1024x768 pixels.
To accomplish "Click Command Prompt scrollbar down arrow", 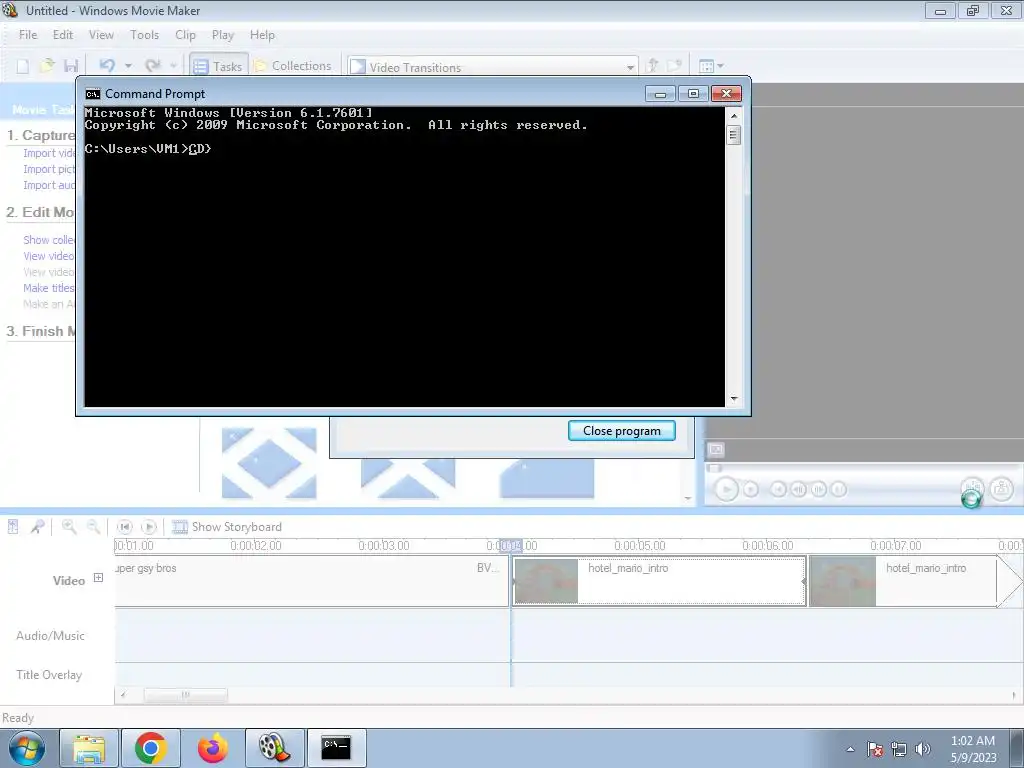I will point(734,398).
